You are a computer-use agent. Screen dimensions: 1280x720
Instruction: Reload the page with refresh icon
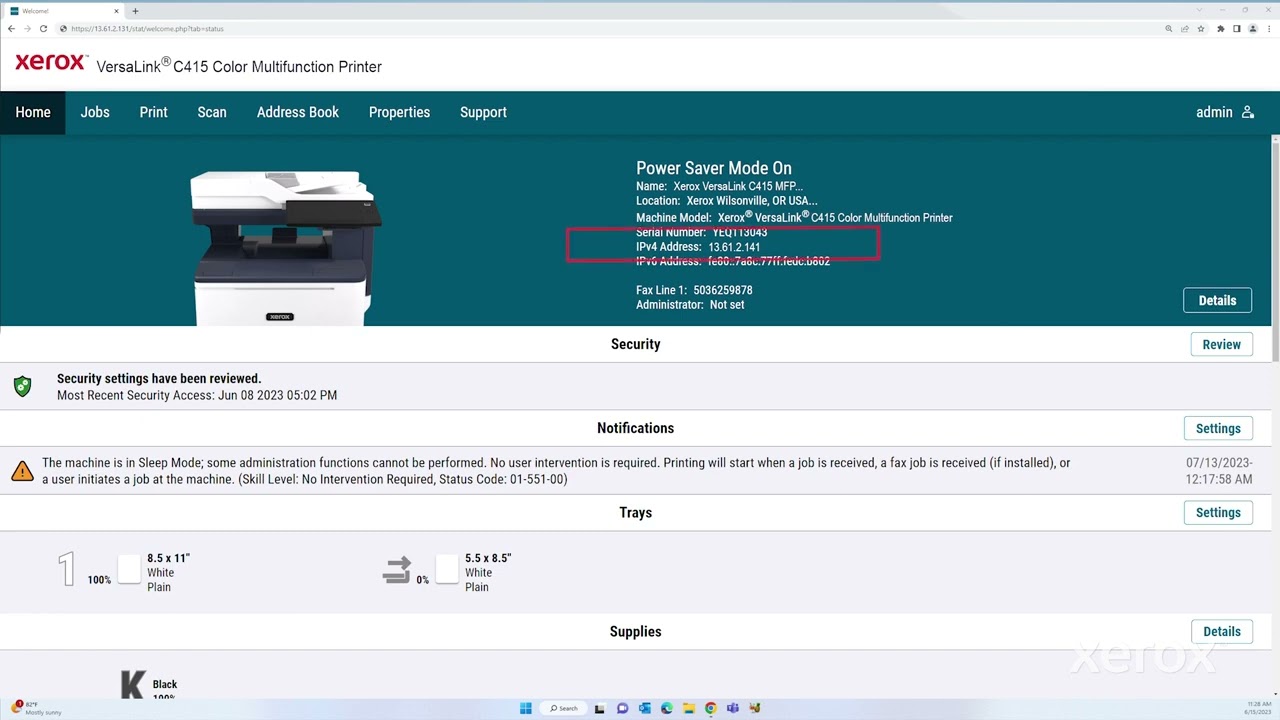pos(43,29)
